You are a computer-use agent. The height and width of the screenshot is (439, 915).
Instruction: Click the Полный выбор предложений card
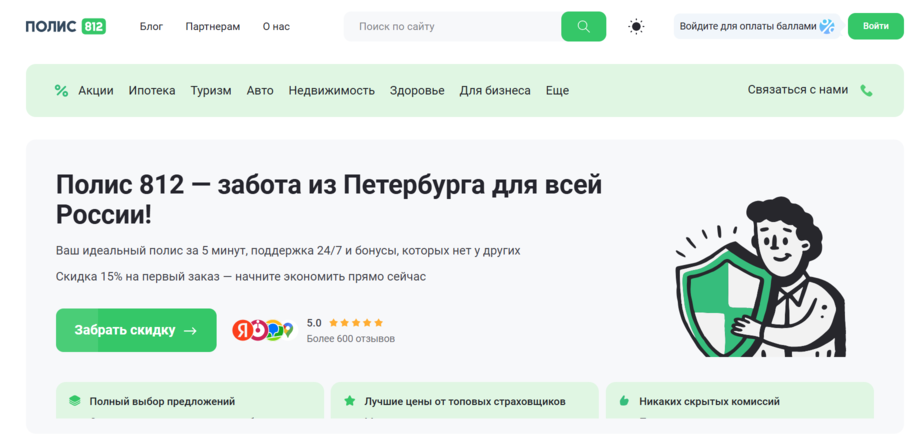(x=190, y=400)
